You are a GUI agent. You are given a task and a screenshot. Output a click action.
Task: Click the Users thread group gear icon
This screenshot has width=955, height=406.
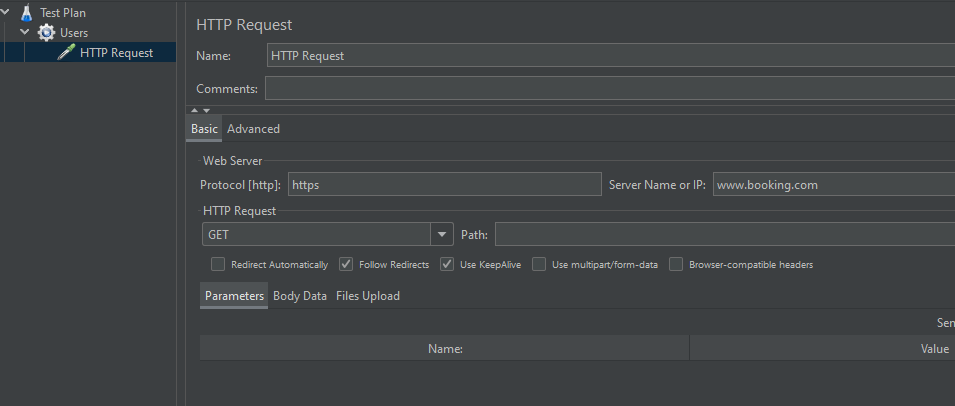pos(46,33)
